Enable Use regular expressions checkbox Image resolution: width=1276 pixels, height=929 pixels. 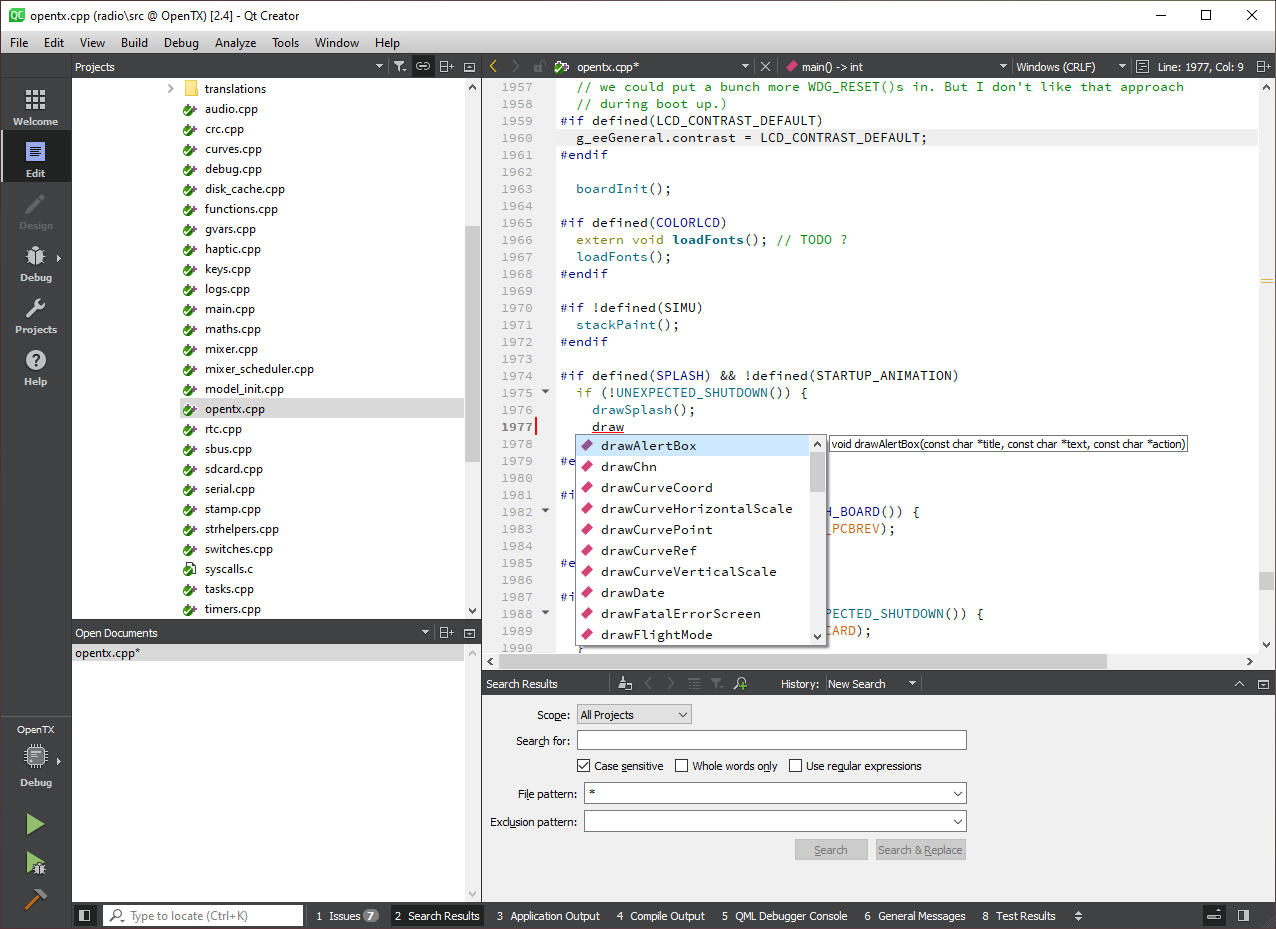pos(796,766)
